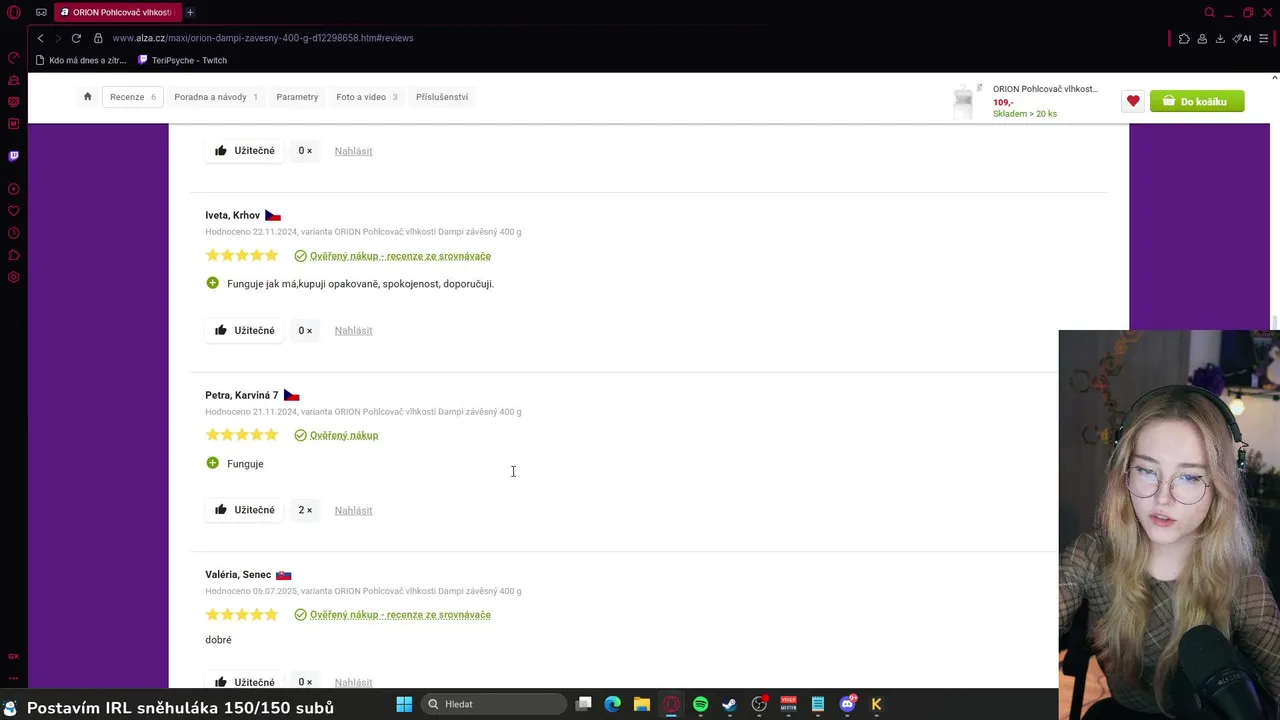
Task: Click reviewer name 'Valéria, Senec'
Action: coord(238,575)
